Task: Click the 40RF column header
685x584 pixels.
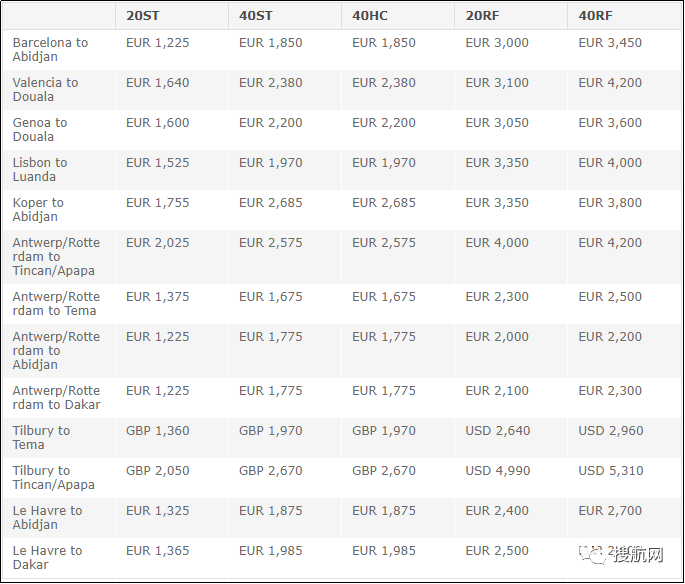Action: (596, 16)
